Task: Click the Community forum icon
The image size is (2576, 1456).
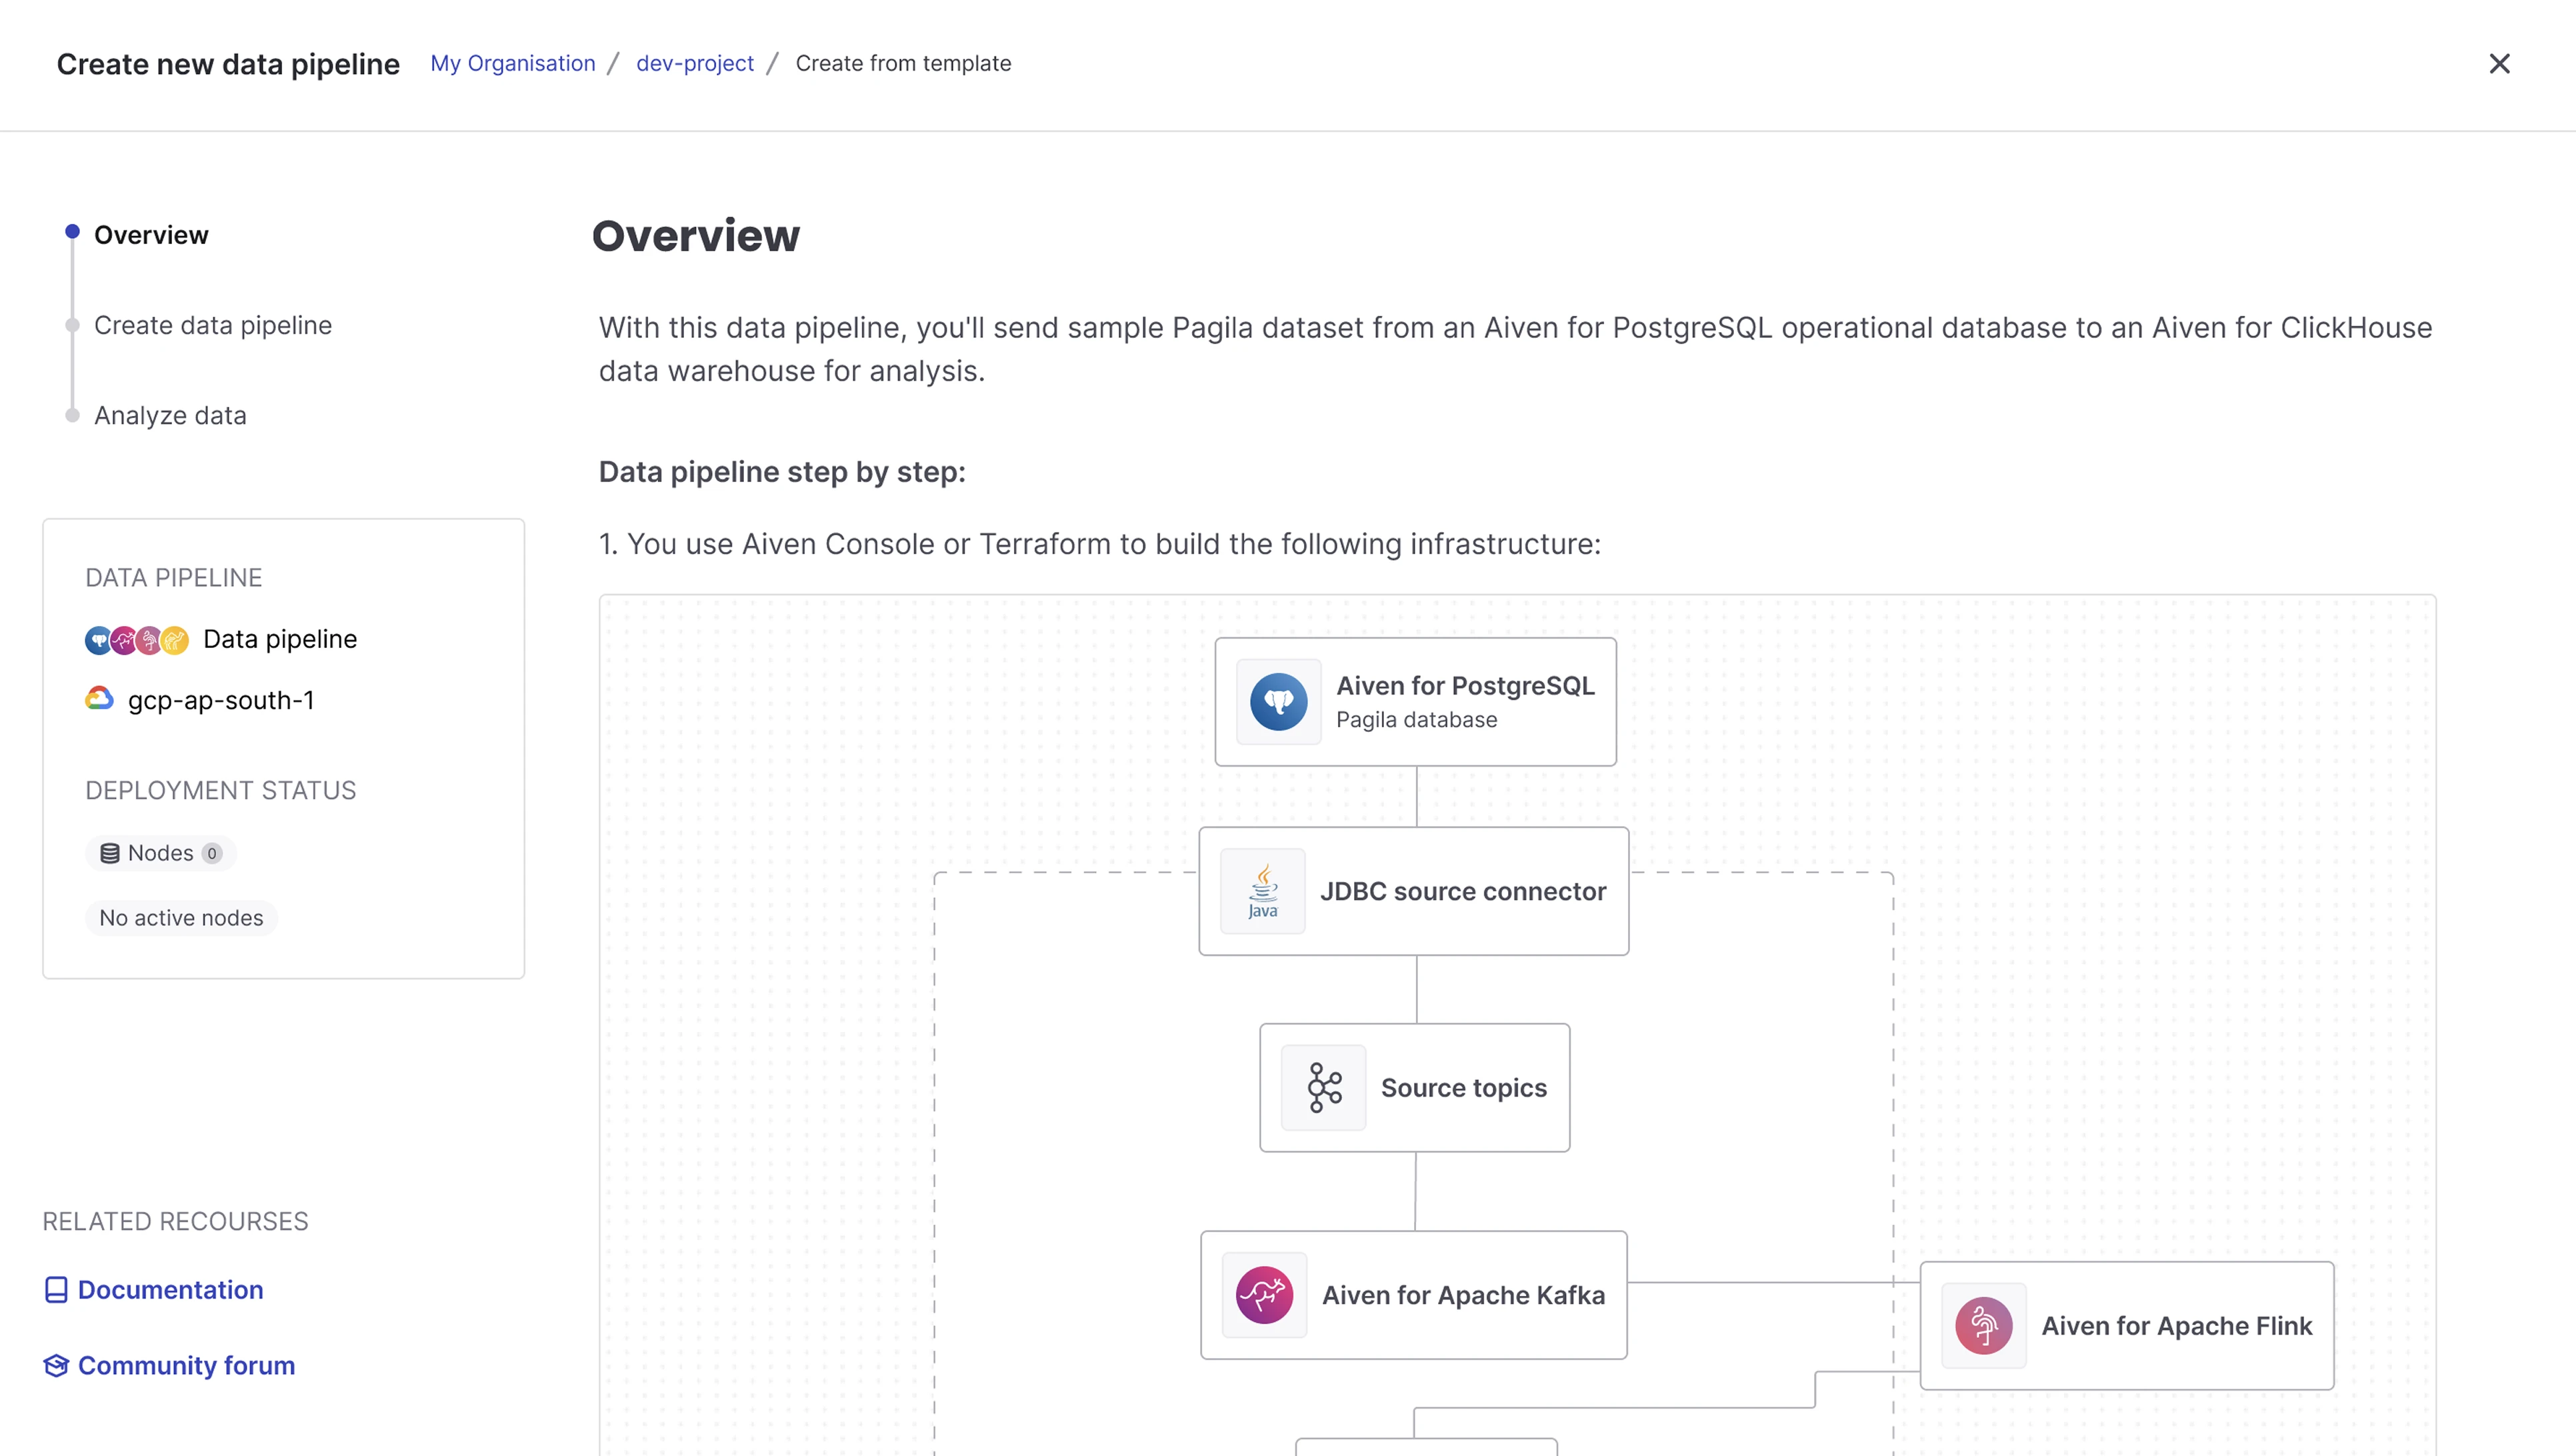Action: 56,1365
